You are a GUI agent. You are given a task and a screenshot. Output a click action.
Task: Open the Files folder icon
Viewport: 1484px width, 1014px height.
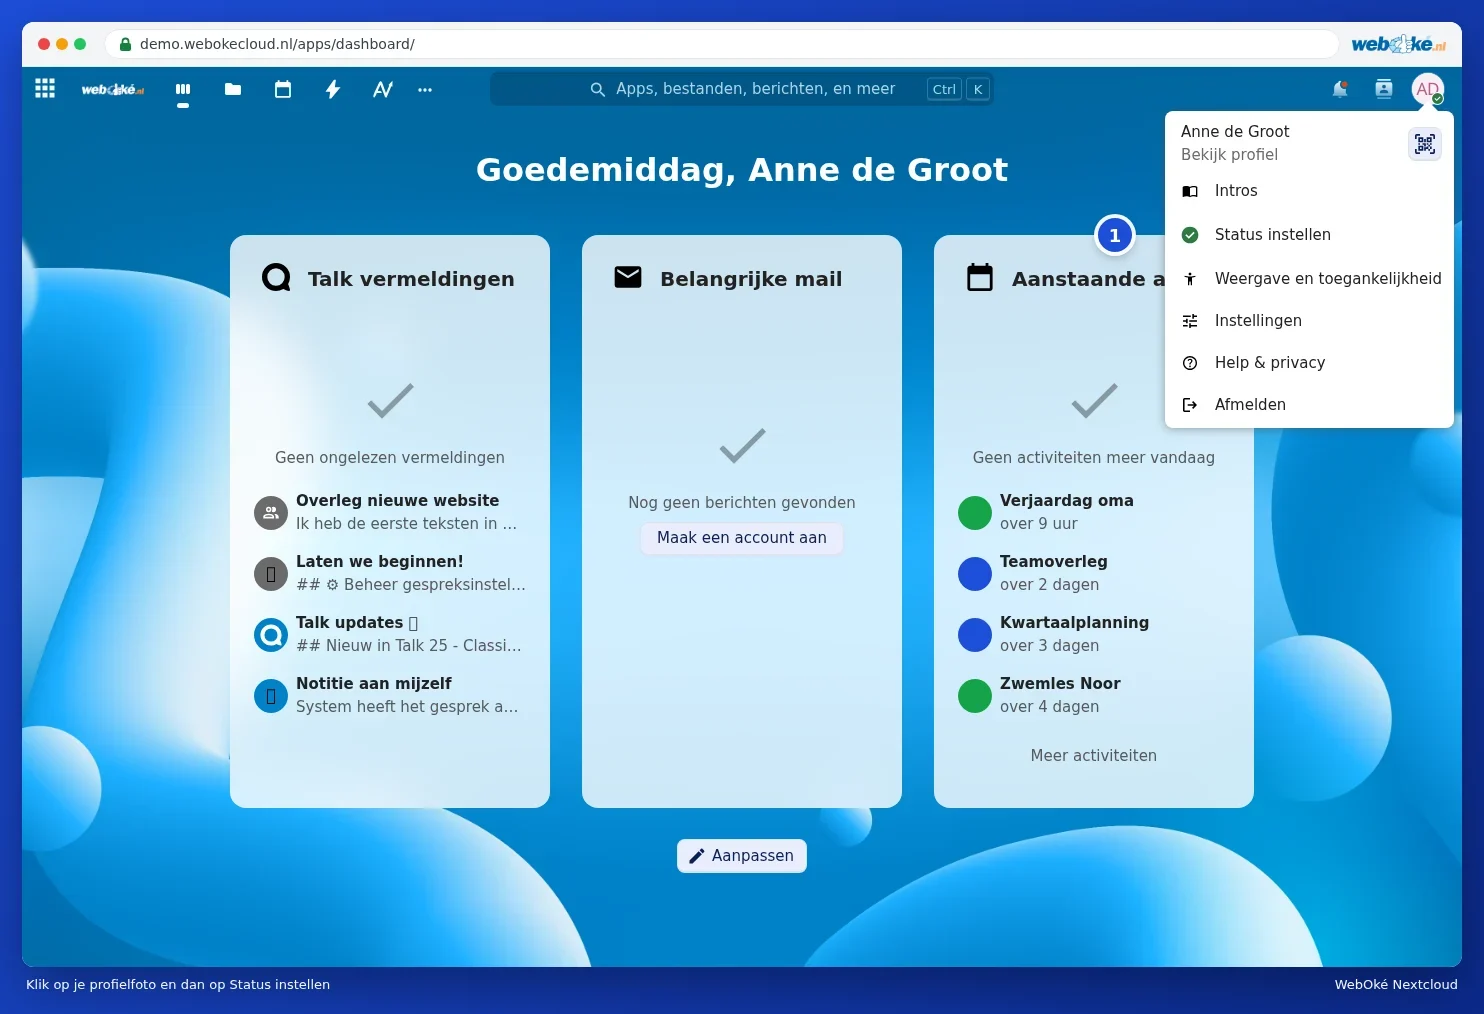(x=233, y=89)
